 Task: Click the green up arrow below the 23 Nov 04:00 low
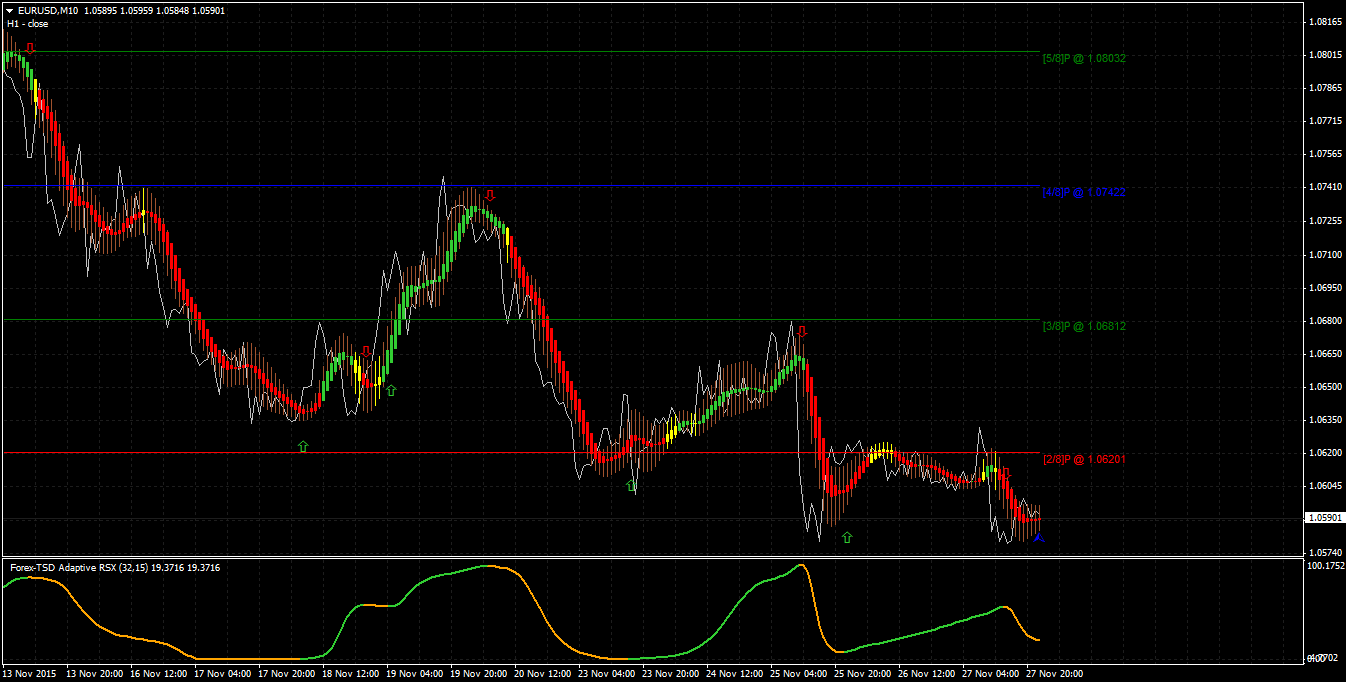point(631,486)
